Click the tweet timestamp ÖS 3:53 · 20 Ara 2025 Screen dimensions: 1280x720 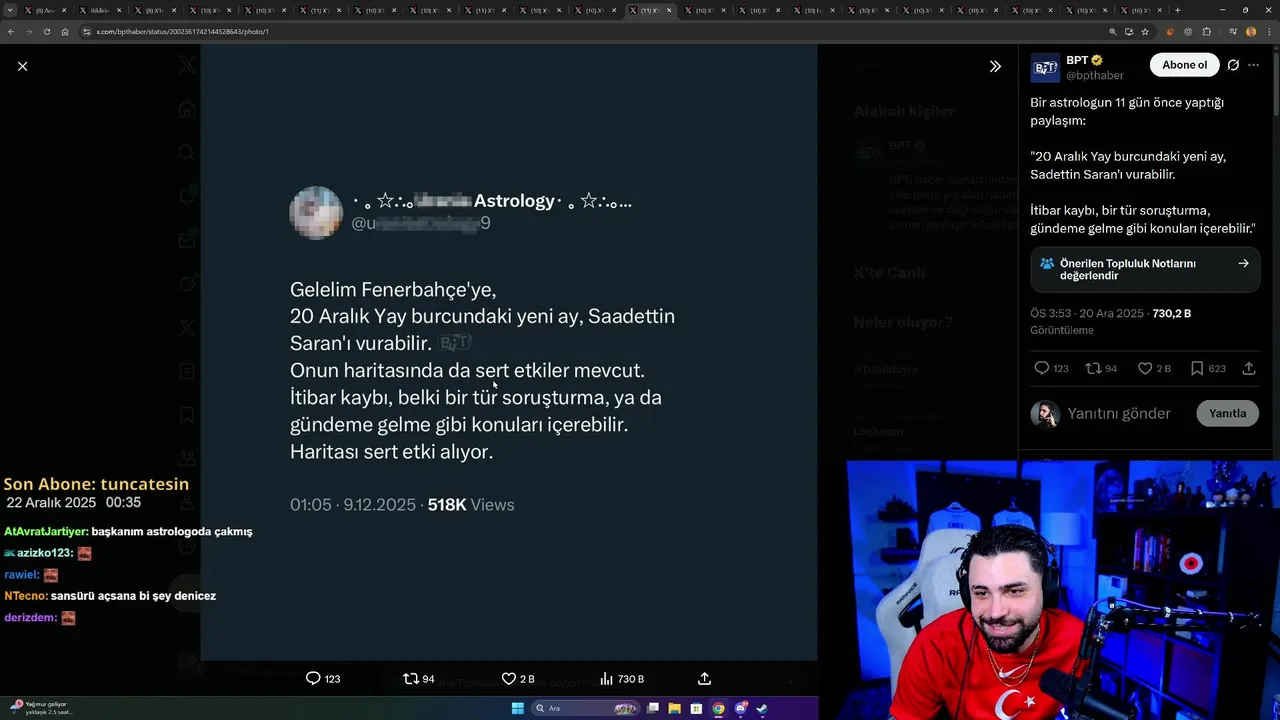(x=1087, y=313)
